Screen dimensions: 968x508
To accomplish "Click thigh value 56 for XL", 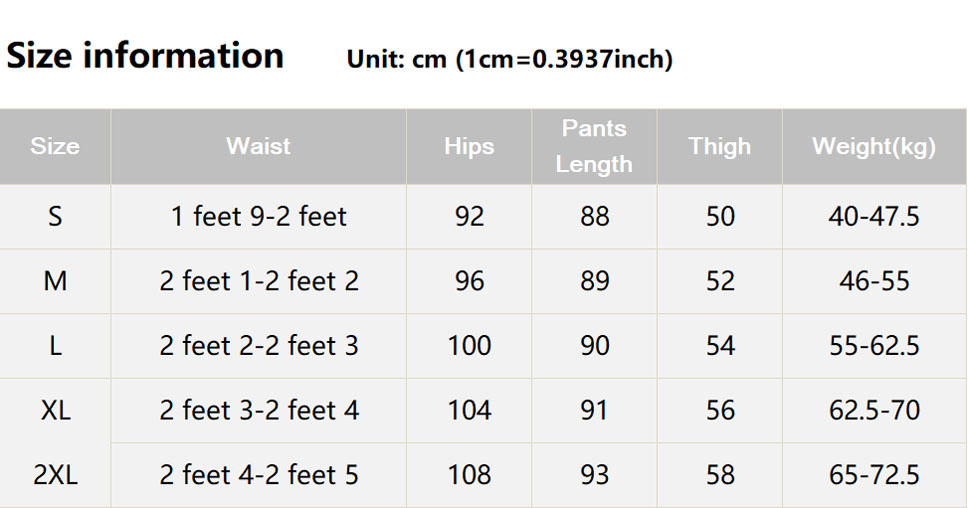I will tap(720, 410).
